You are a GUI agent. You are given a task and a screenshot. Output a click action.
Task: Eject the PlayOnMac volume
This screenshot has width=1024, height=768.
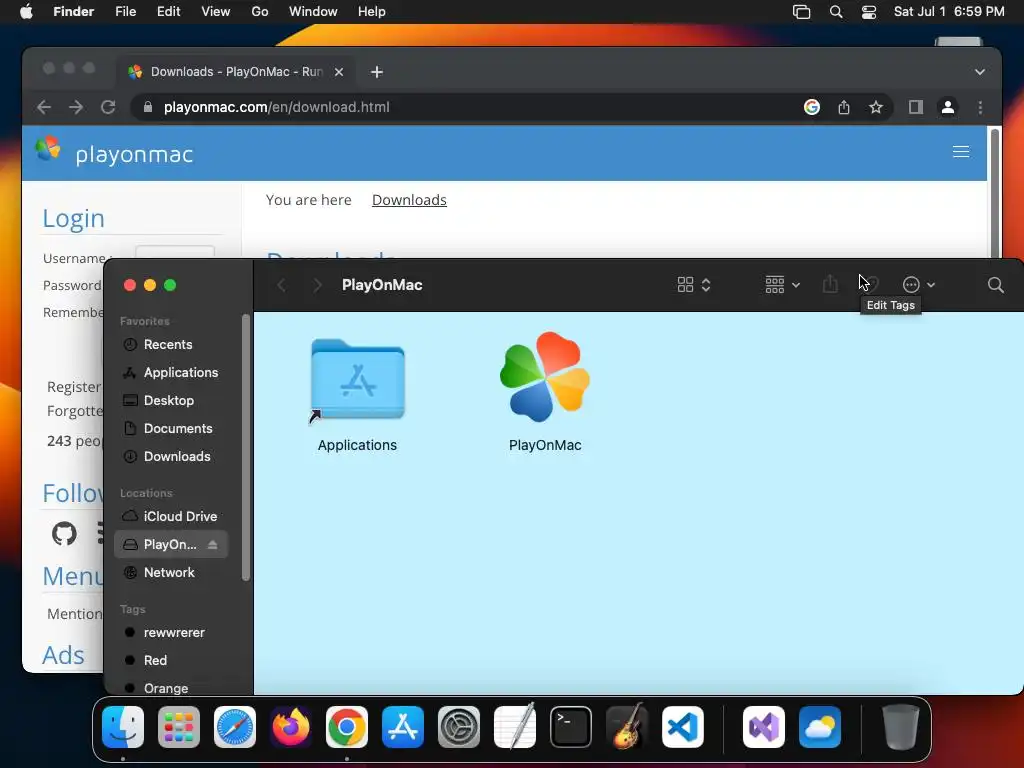click(212, 545)
